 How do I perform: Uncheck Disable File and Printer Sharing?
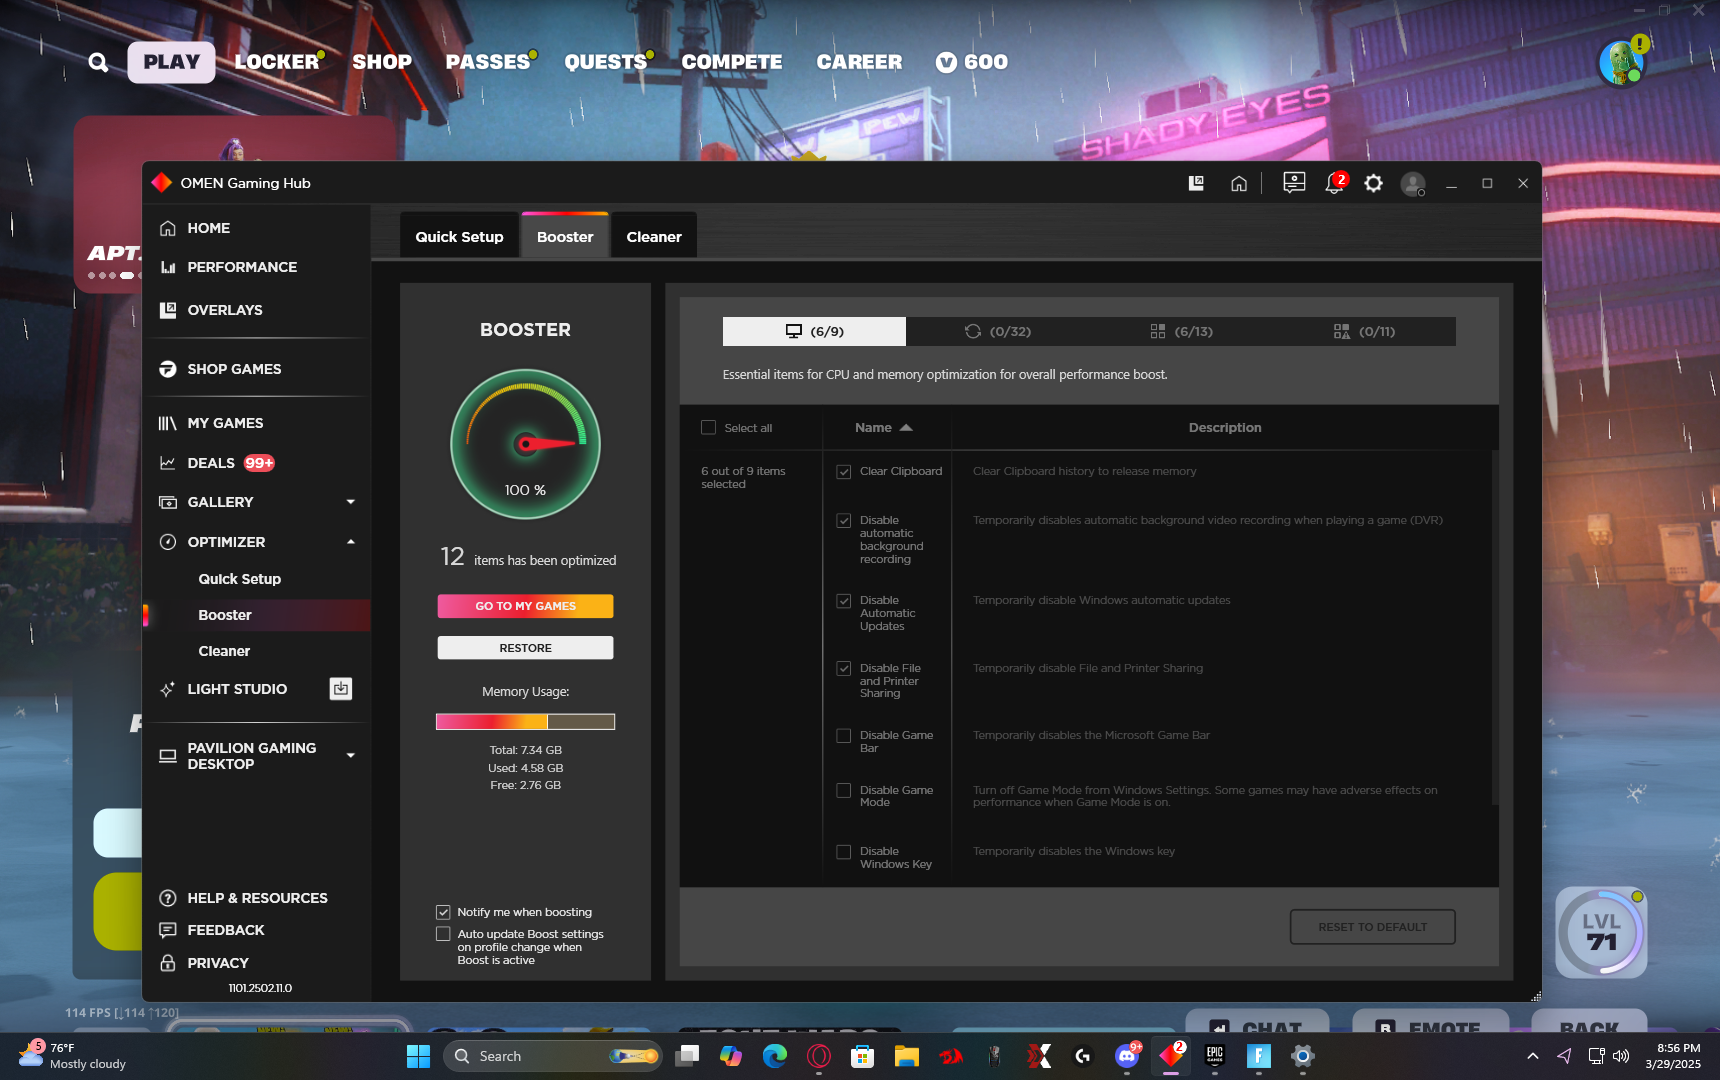pos(844,669)
